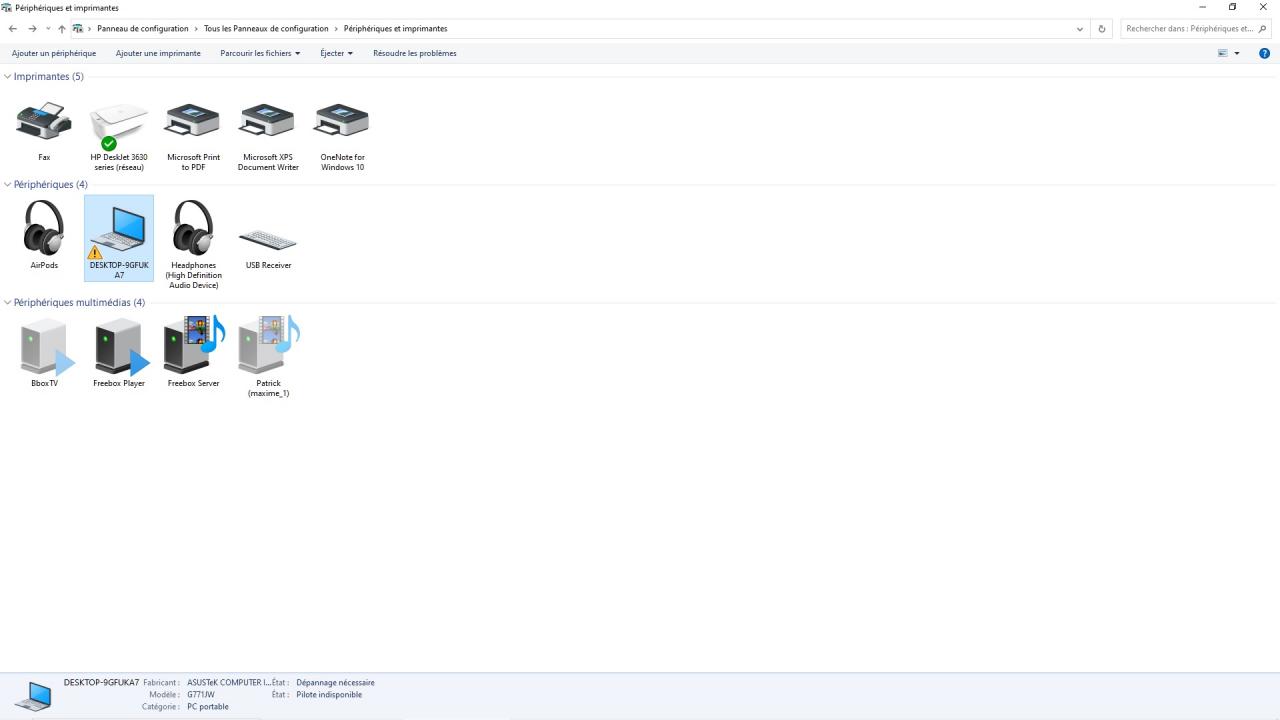This screenshot has height=720, width=1280.
Task: Click the PC portable category value
Action: [208, 707]
